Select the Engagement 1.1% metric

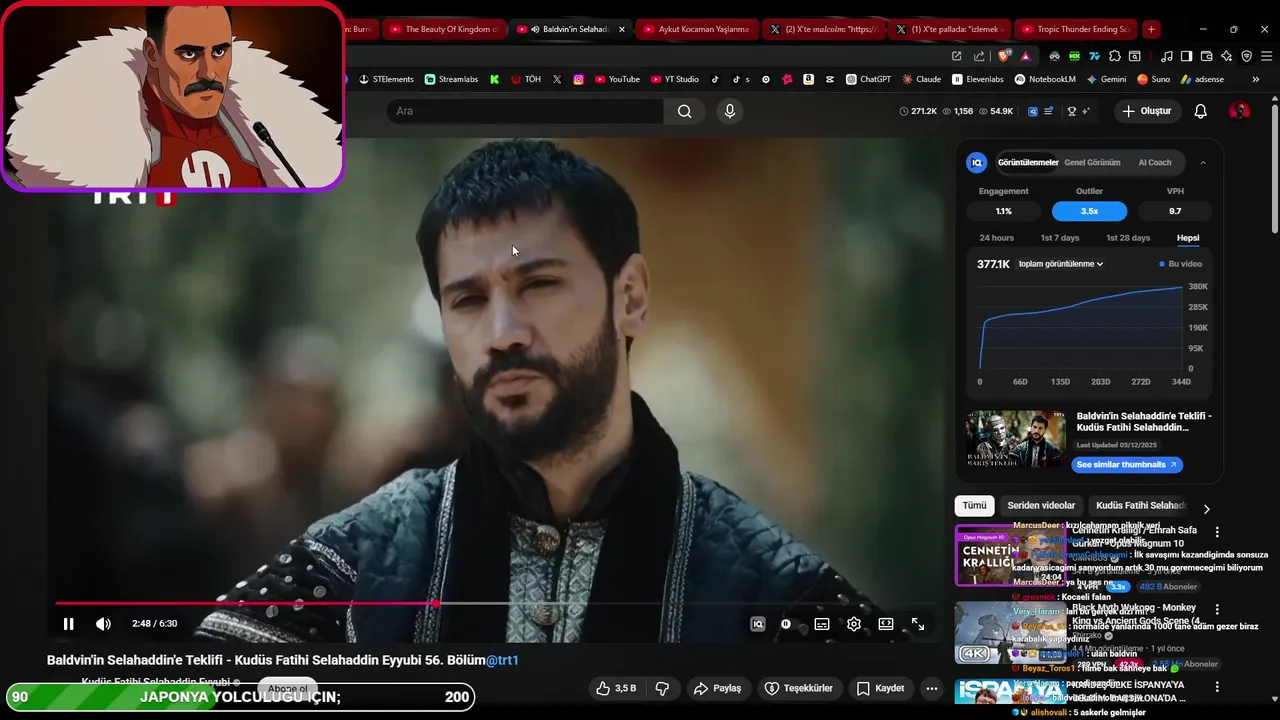pos(1003,211)
